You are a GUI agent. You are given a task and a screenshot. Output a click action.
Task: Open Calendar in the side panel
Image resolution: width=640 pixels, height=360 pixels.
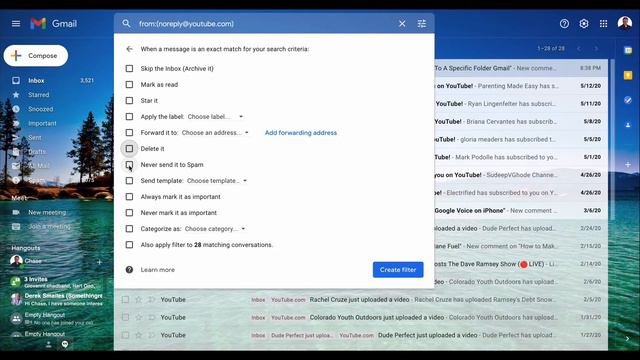tap(628, 50)
